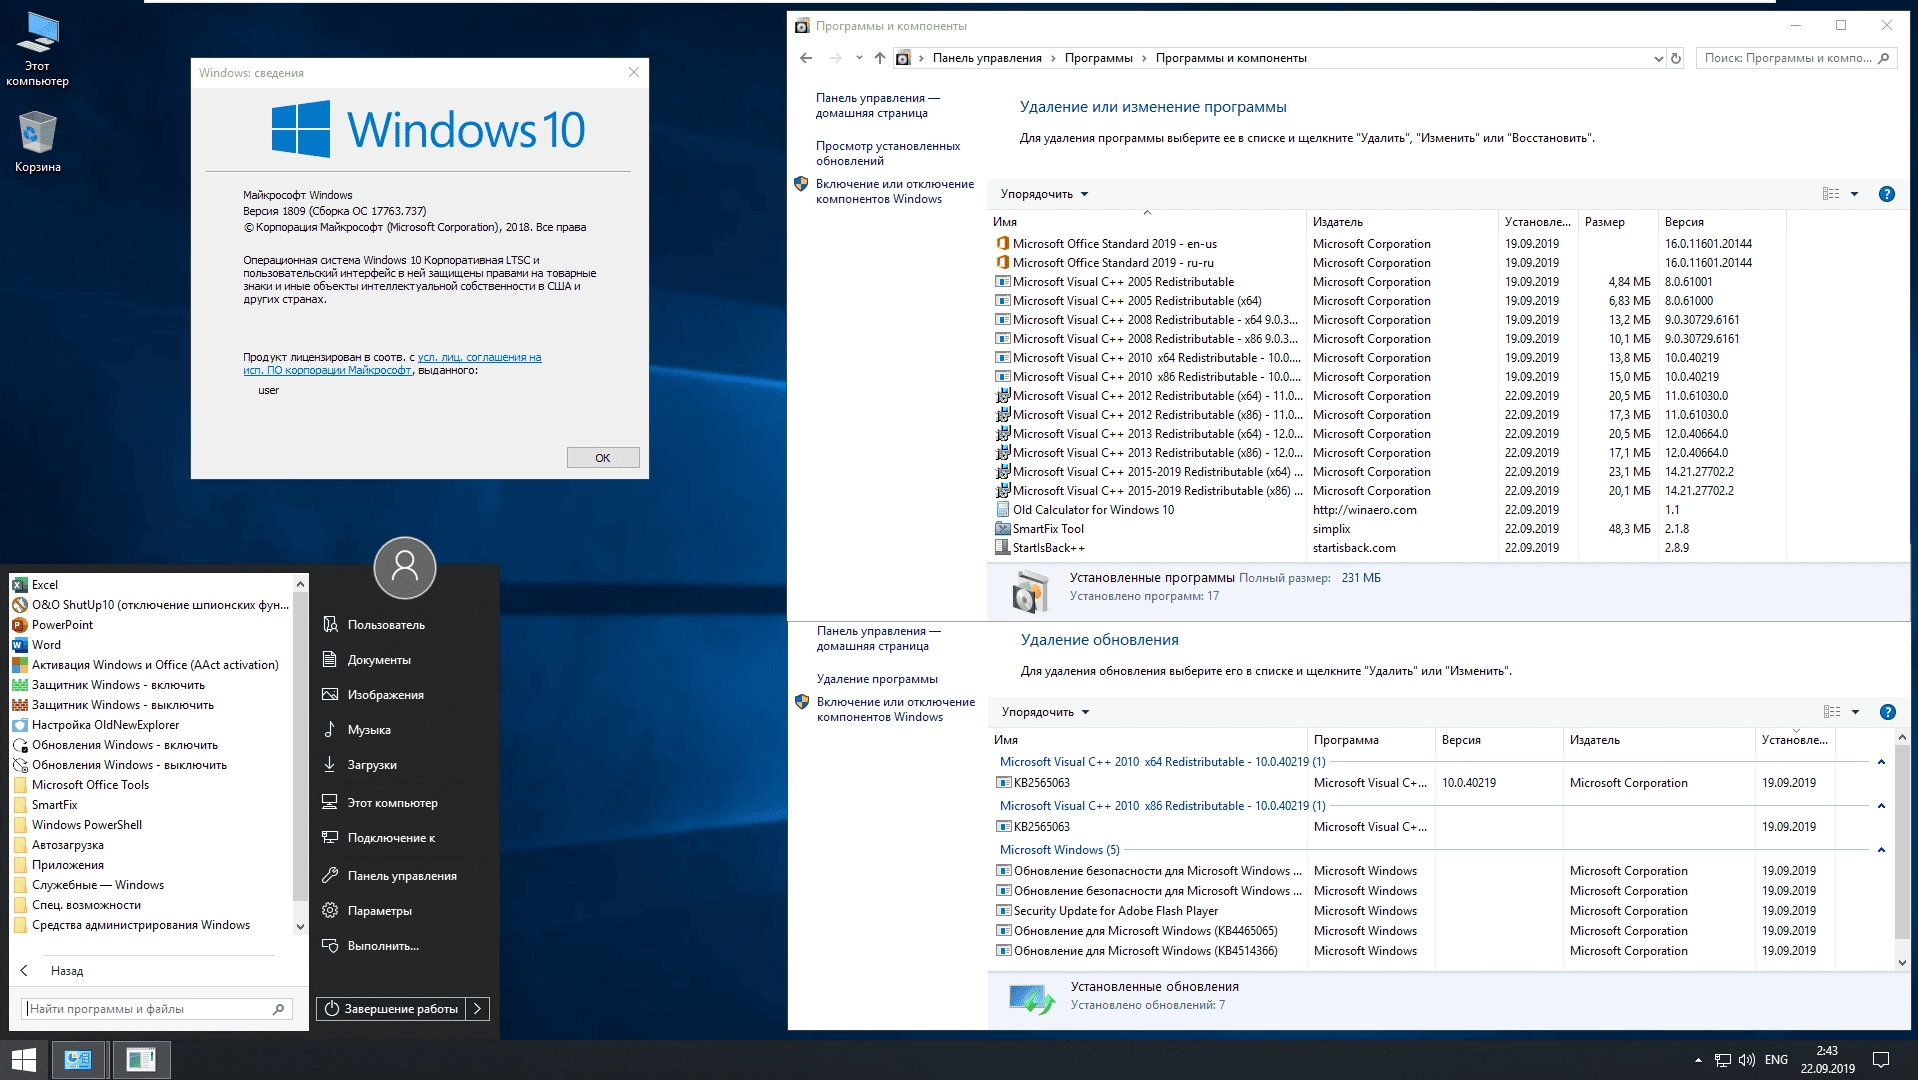Viewport: 1918px width, 1080px height.
Task: Open the Упорядочить dropdown in Programs pane
Action: 1044,194
